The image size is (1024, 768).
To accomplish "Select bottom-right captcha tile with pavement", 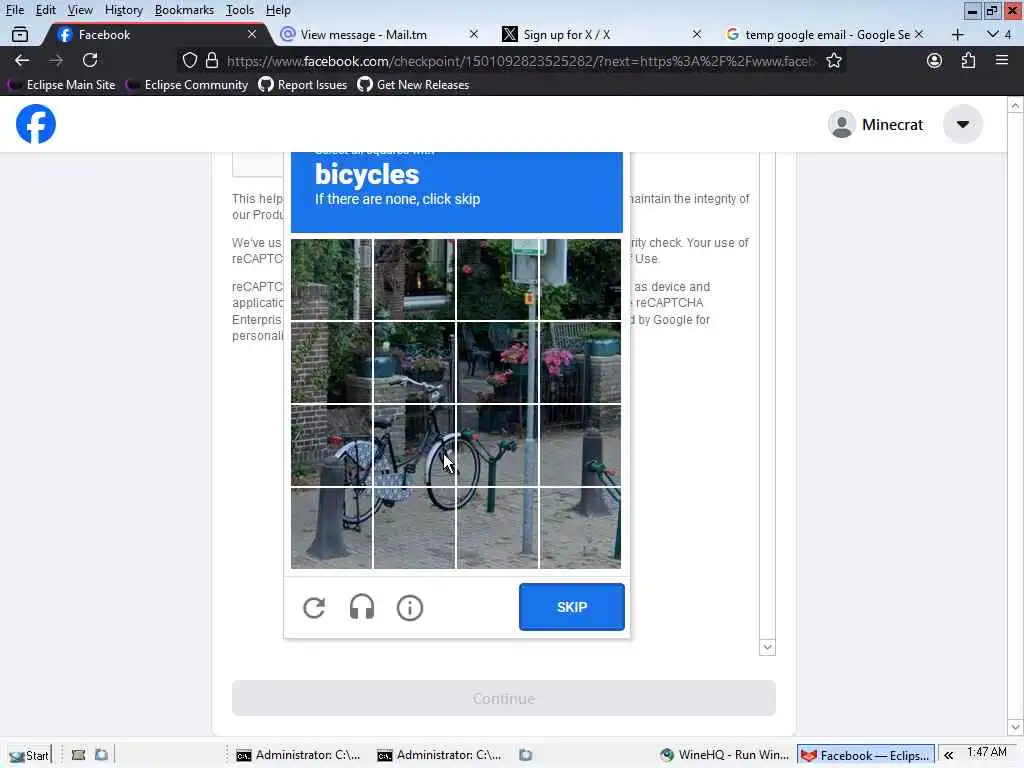I will pos(581,528).
